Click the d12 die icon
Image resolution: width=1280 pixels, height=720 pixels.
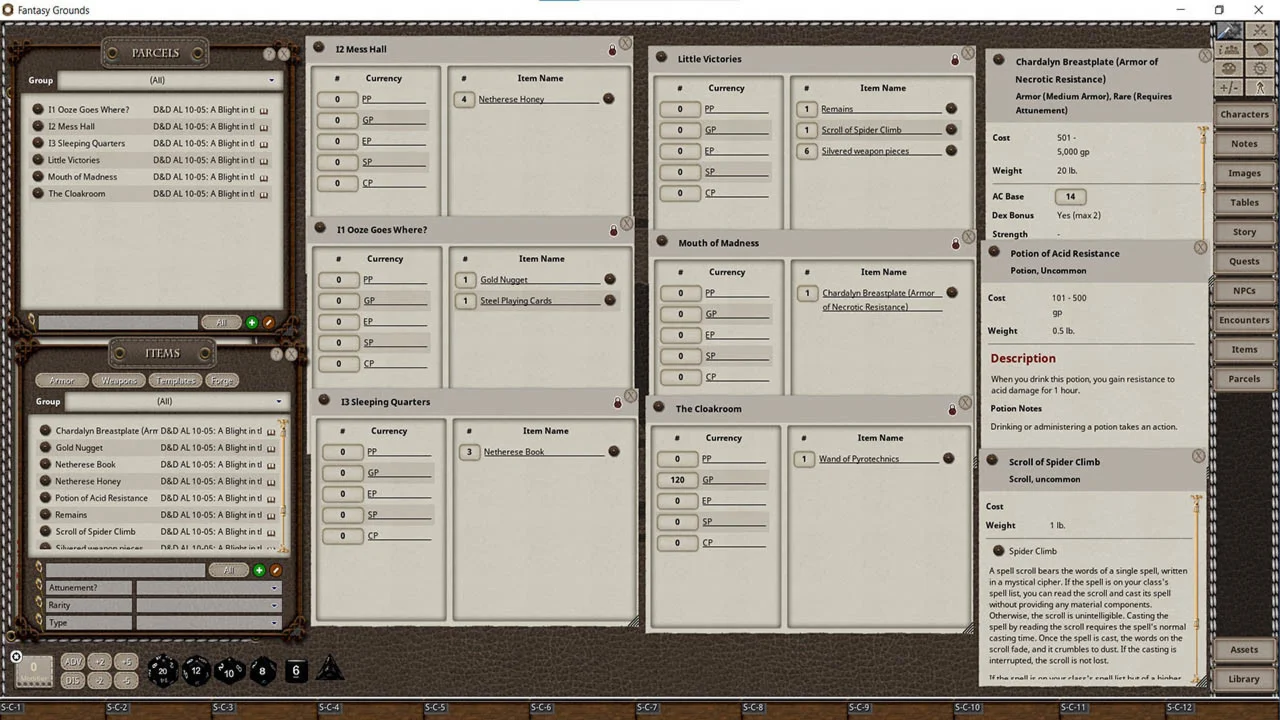196,671
